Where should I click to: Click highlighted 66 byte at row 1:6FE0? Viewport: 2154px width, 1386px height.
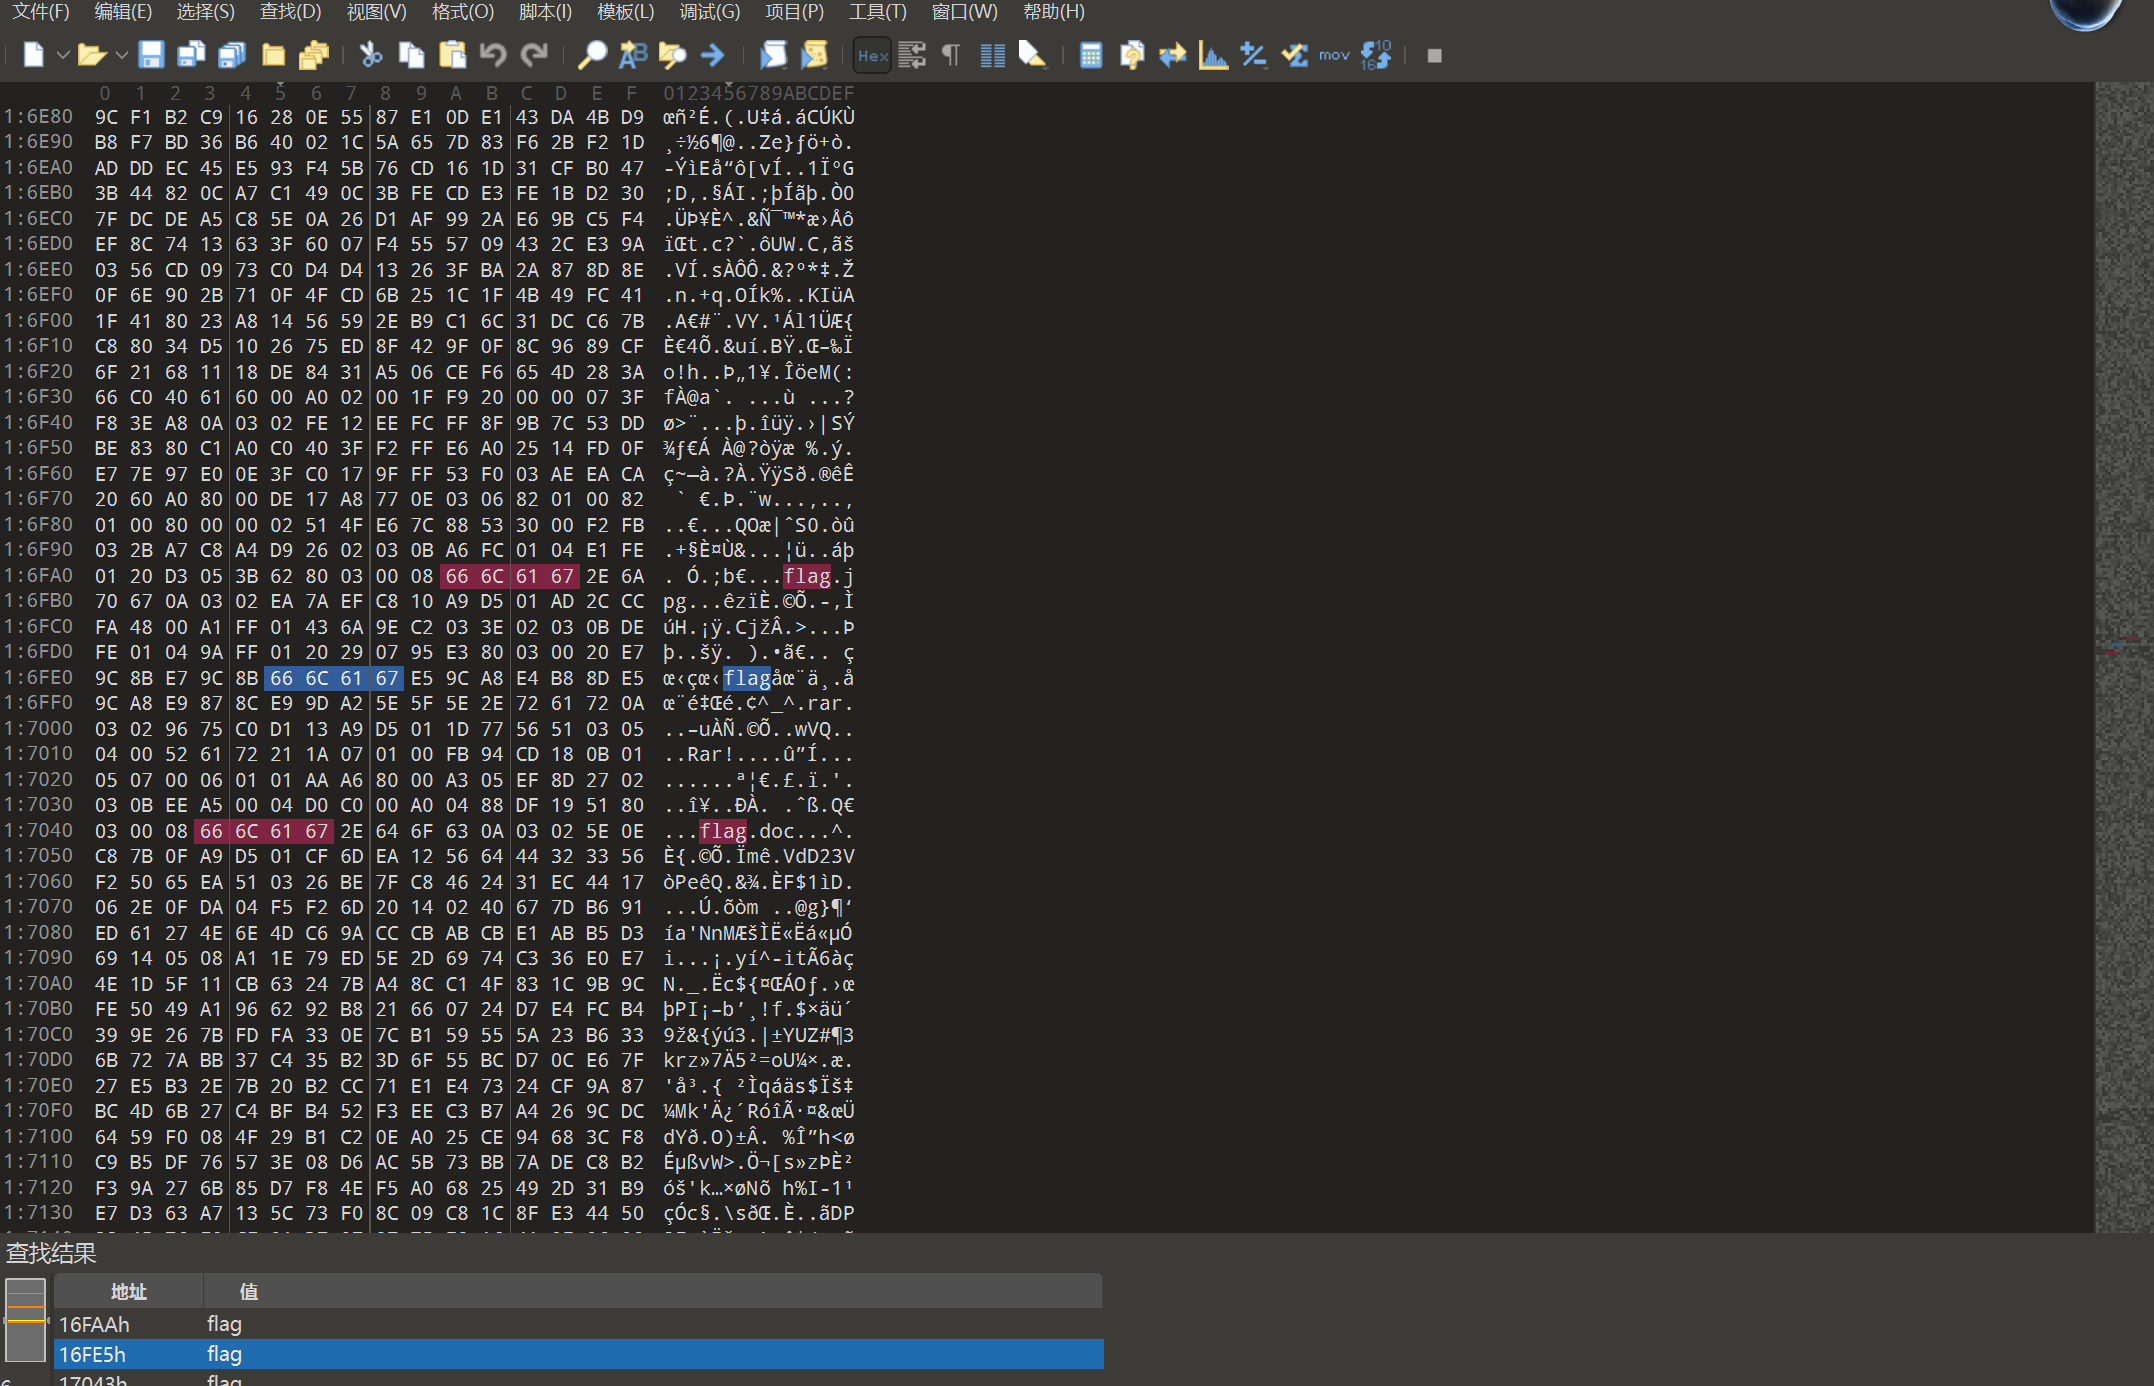[282, 678]
